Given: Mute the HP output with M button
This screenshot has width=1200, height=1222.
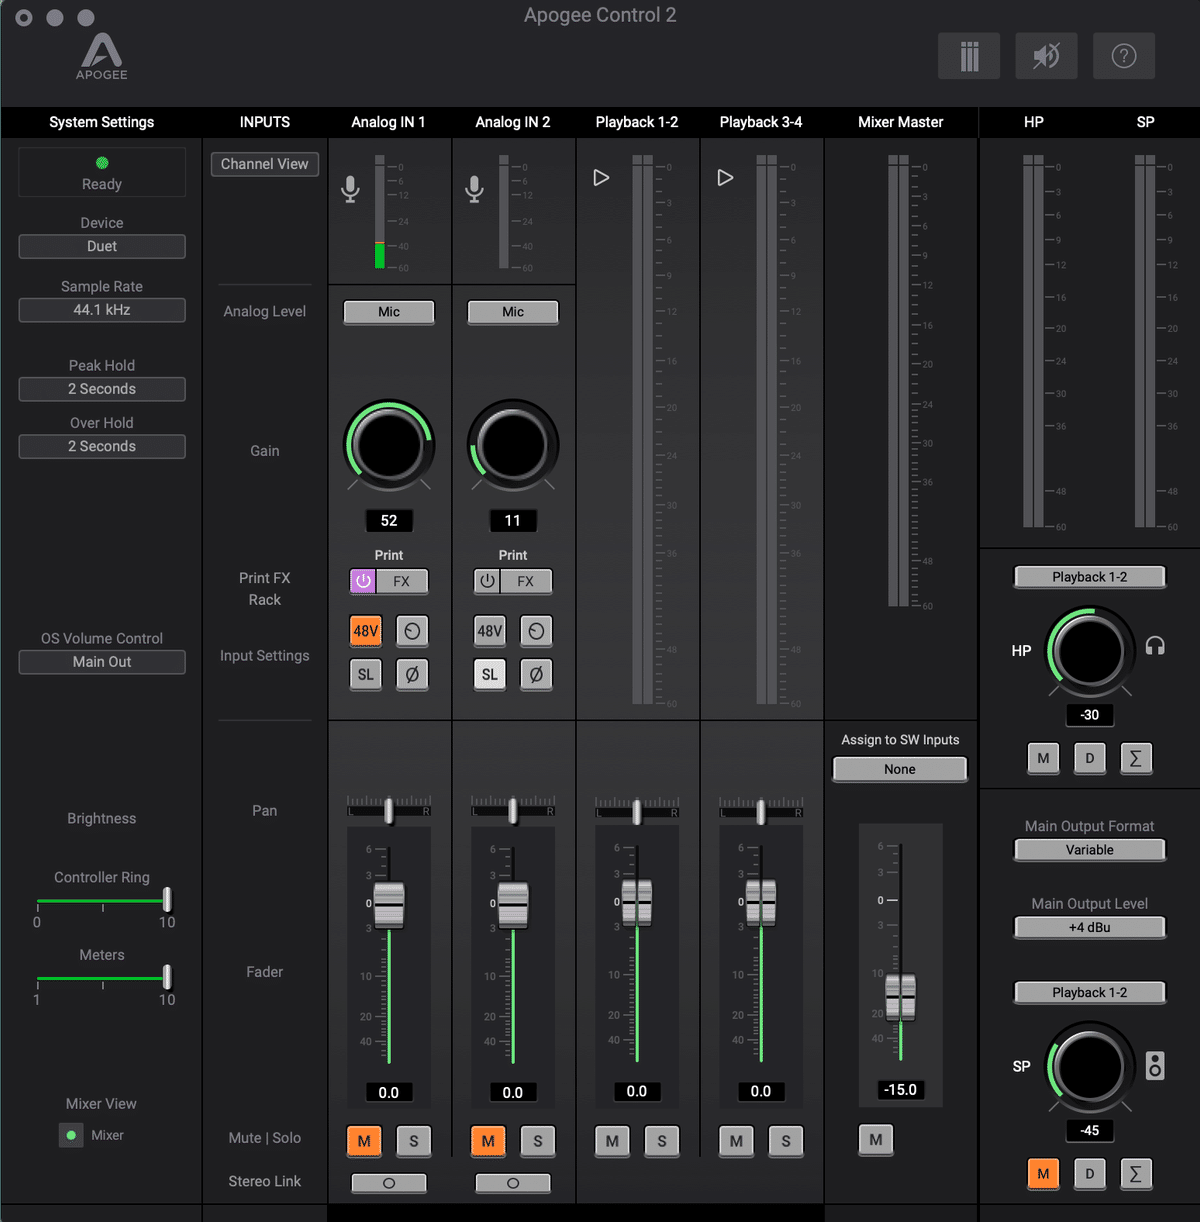Looking at the screenshot, I should point(1043,758).
